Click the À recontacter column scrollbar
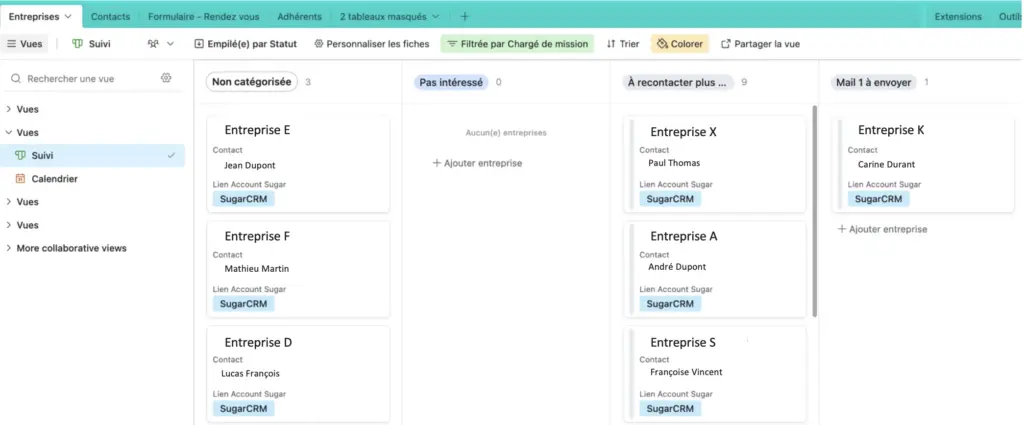This screenshot has height=425, width=1024. click(x=814, y=211)
